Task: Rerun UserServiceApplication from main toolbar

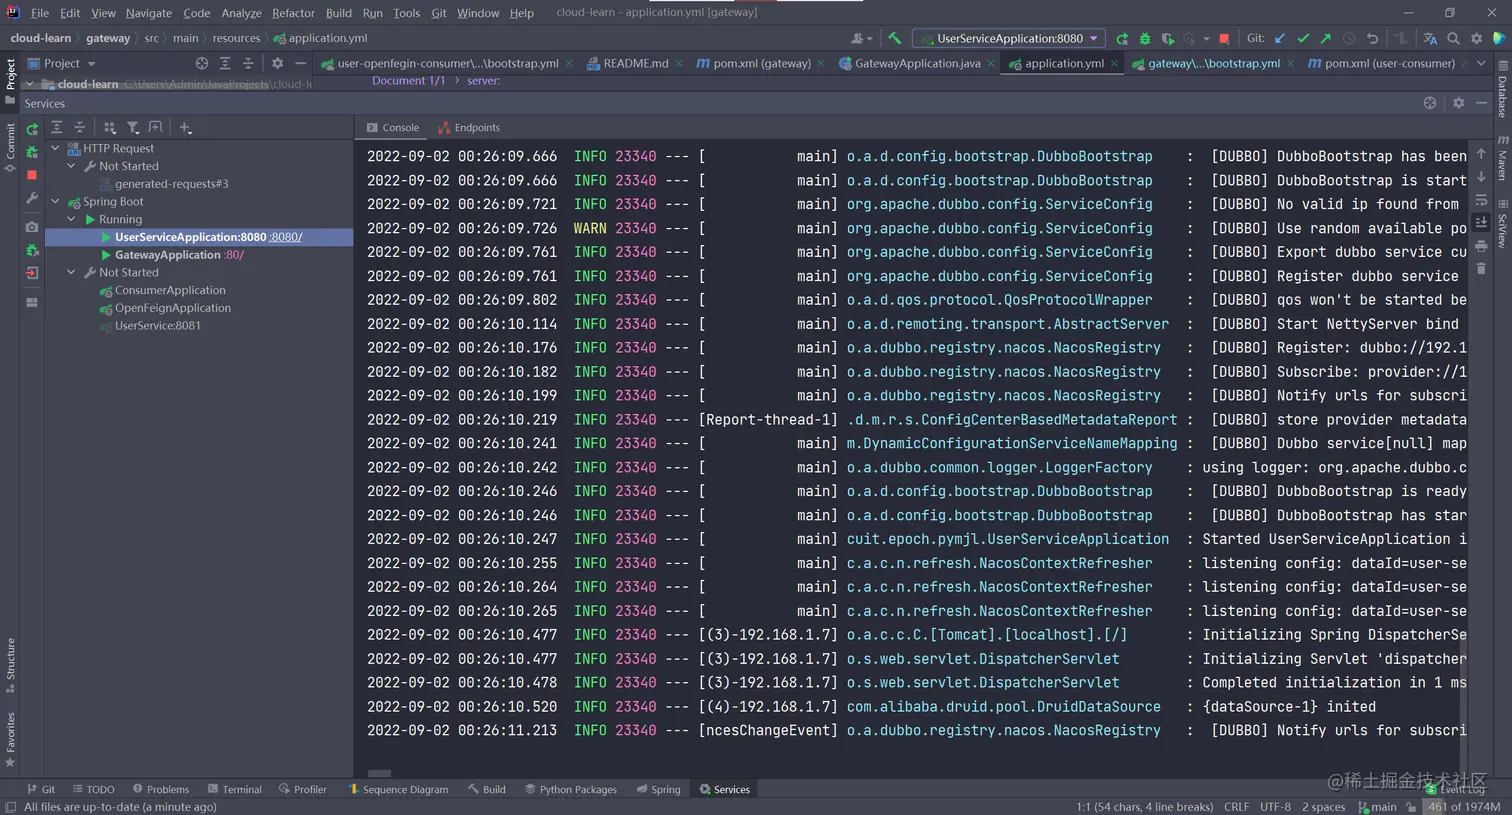Action: tap(1122, 38)
